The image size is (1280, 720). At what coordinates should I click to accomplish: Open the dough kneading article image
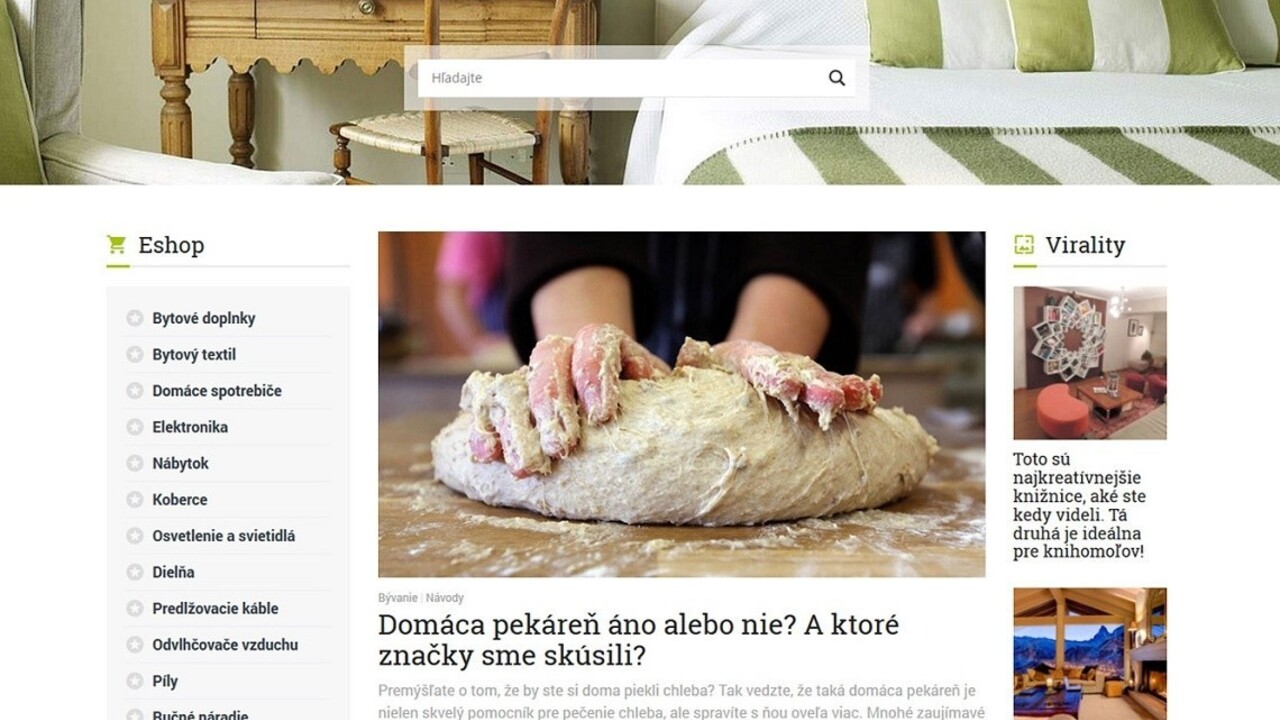click(x=681, y=404)
